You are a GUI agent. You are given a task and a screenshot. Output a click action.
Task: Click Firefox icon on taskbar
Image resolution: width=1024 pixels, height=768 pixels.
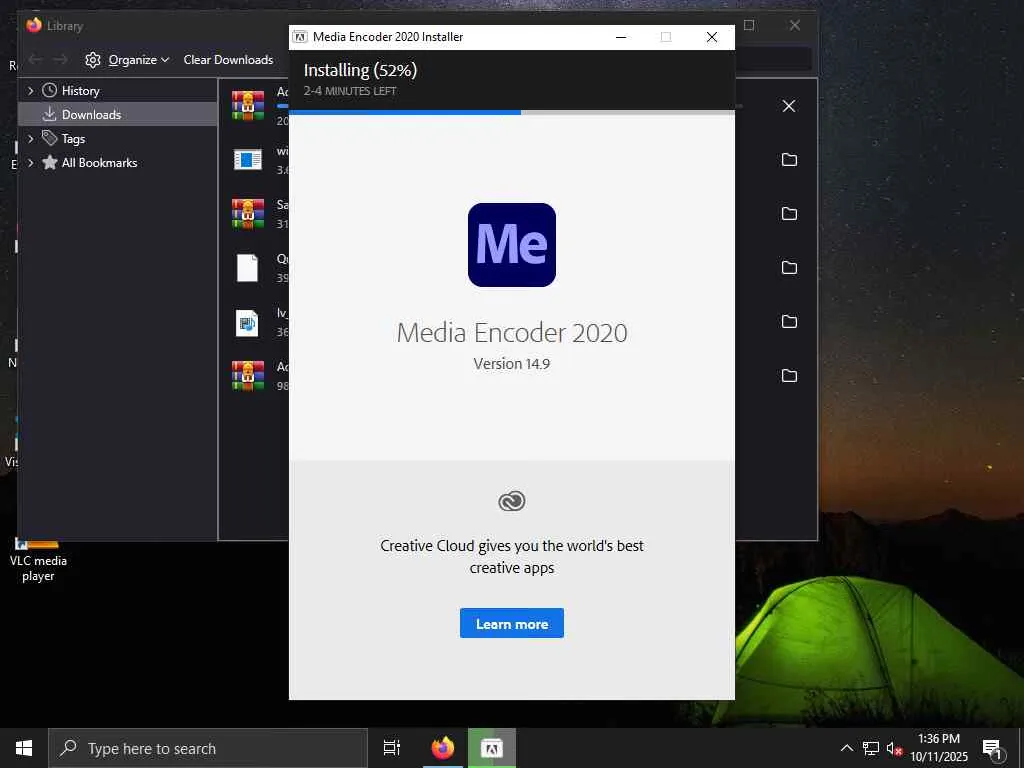click(442, 748)
